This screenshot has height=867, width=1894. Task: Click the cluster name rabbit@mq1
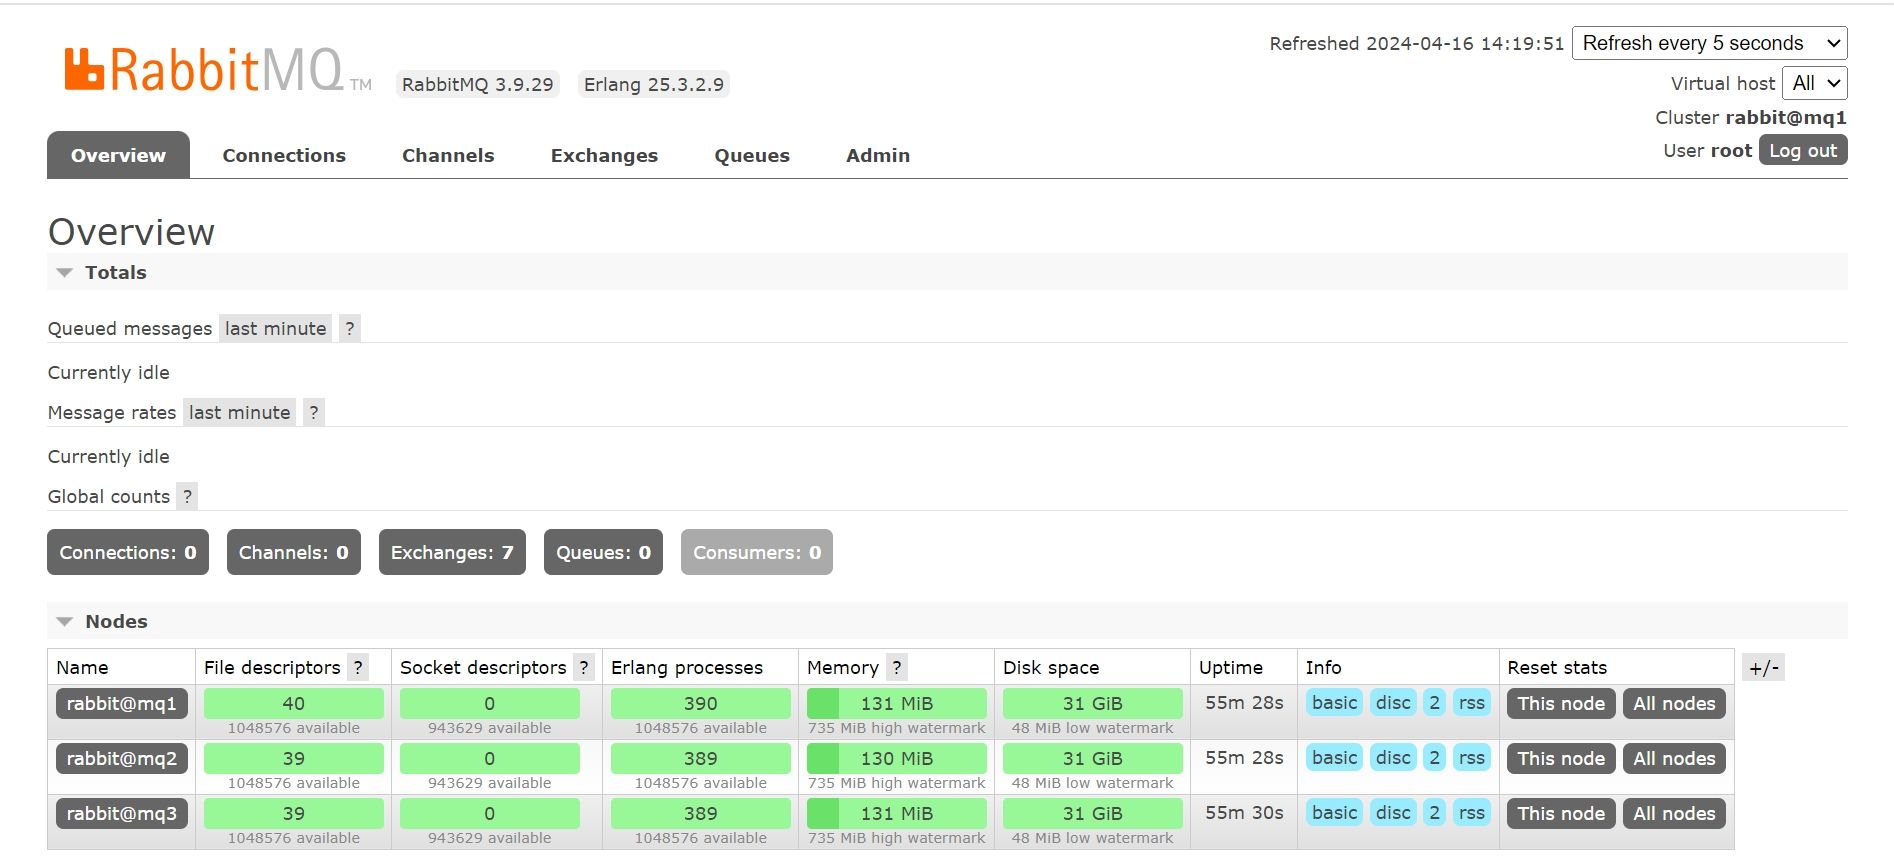1786,117
